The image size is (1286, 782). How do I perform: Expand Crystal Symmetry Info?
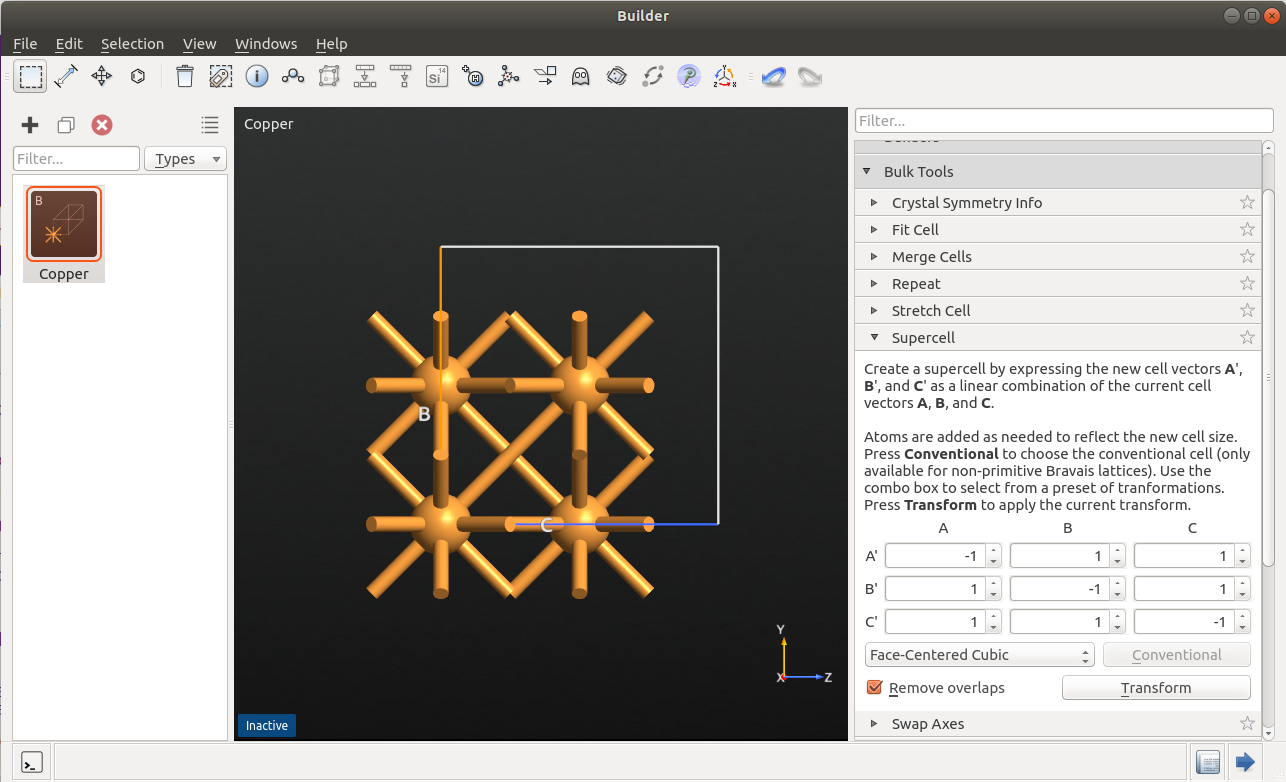click(874, 202)
